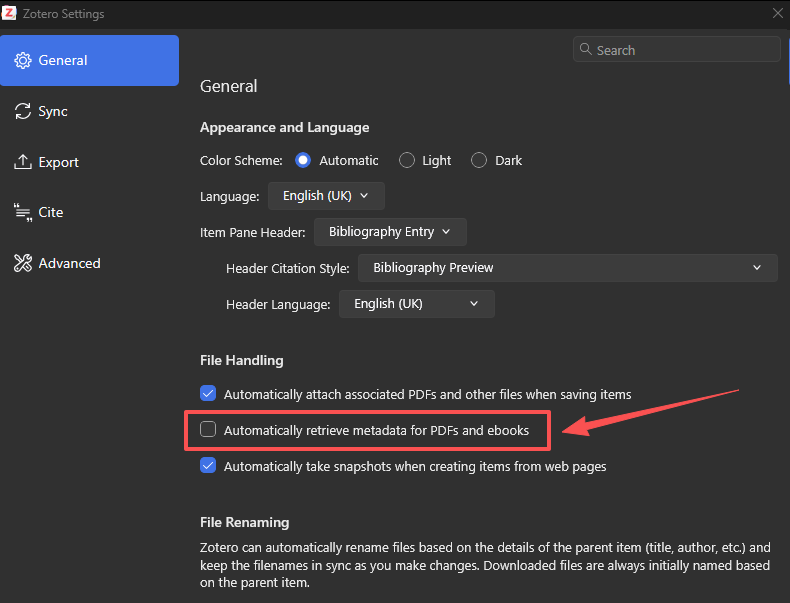Image resolution: width=790 pixels, height=603 pixels.
Task: Click the General gear icon in sidebar
Action: (x=23, y=60)
